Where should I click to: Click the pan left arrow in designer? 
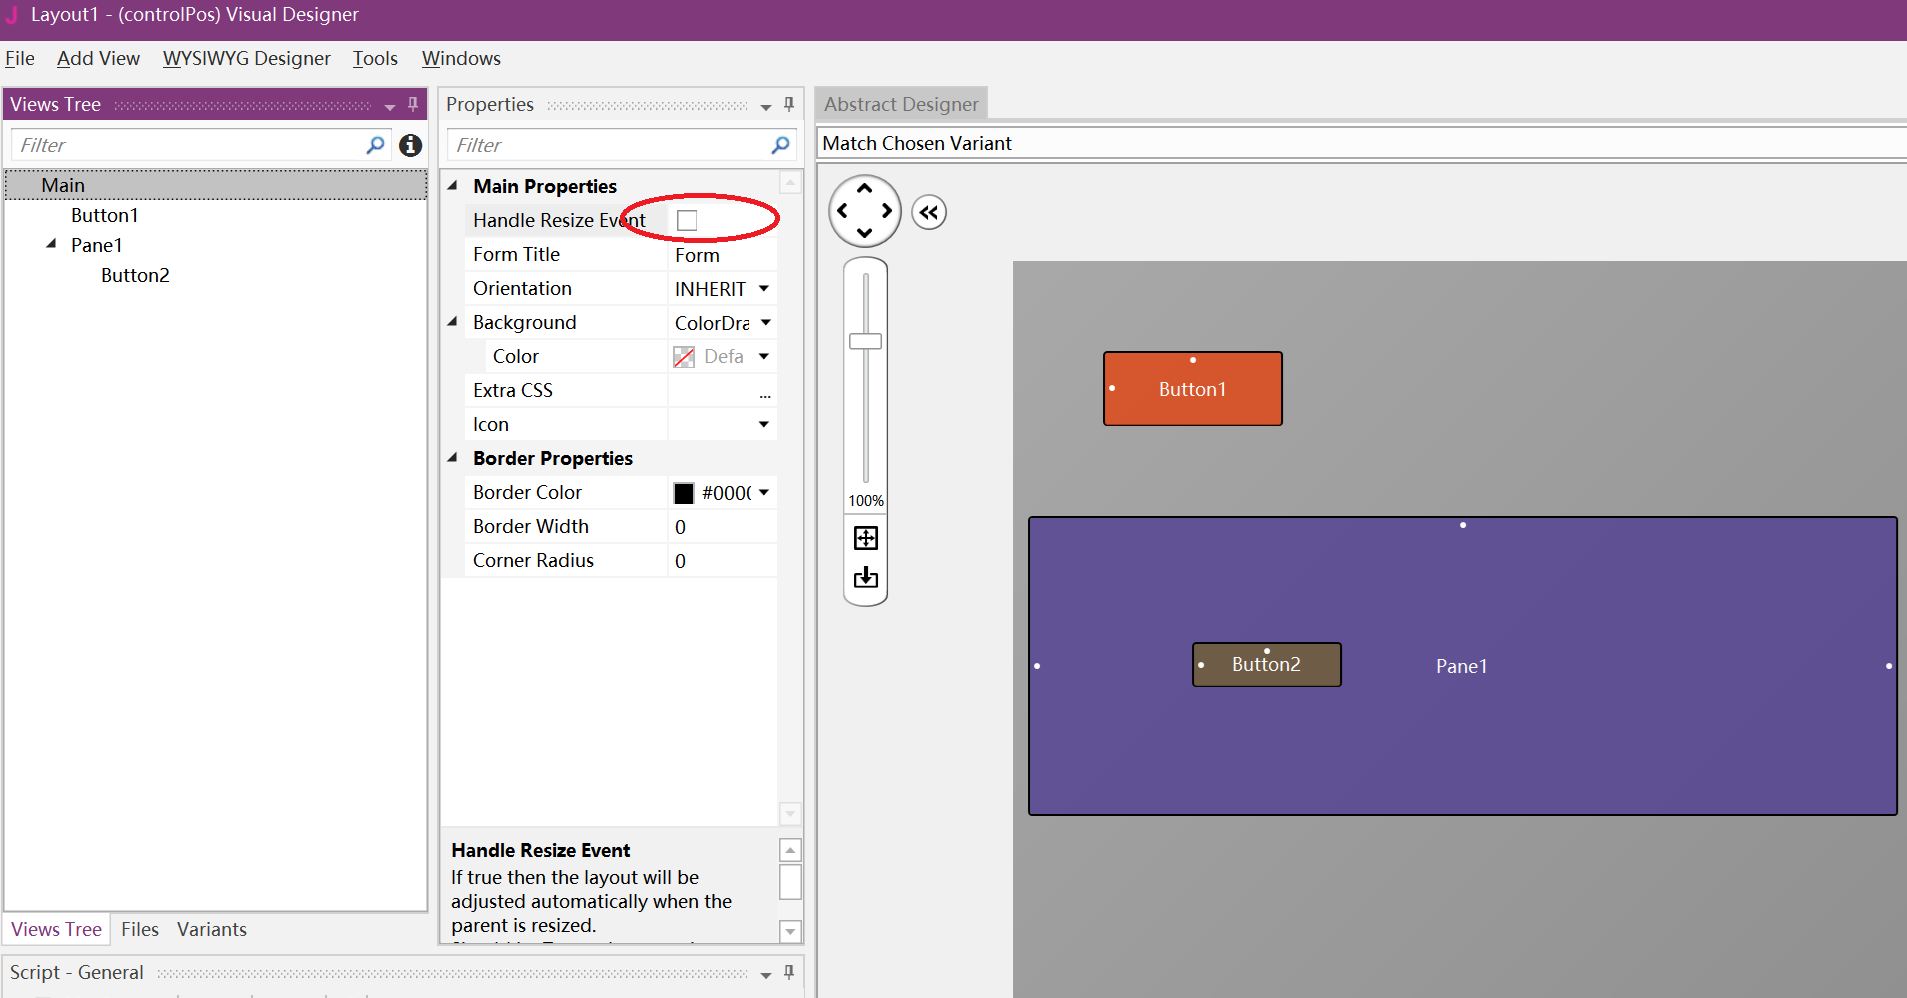pyautogui.click(x=842, y=210)
